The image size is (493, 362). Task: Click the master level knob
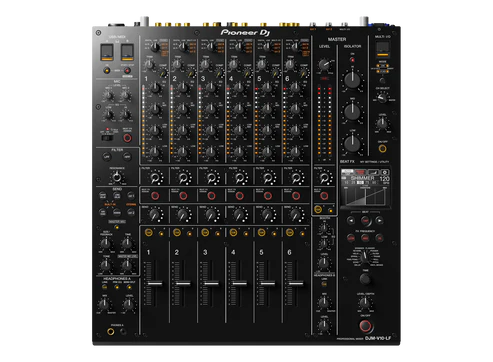[324, 64]
